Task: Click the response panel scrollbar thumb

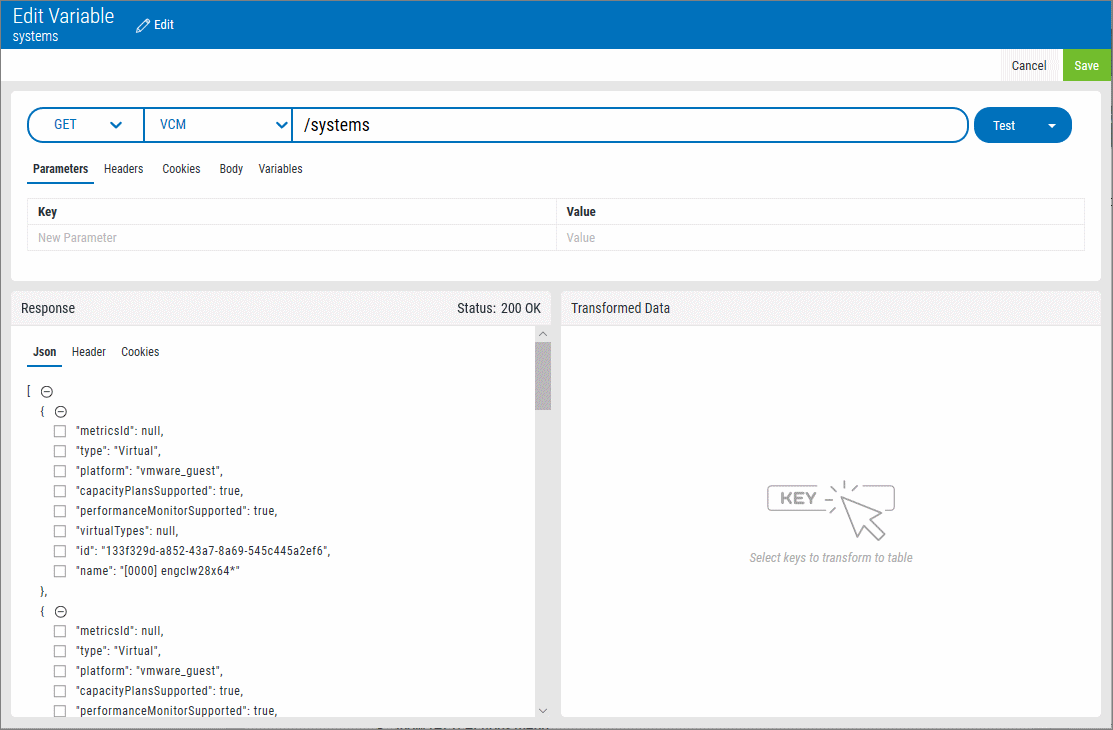Action: click(x=543, y=375)
